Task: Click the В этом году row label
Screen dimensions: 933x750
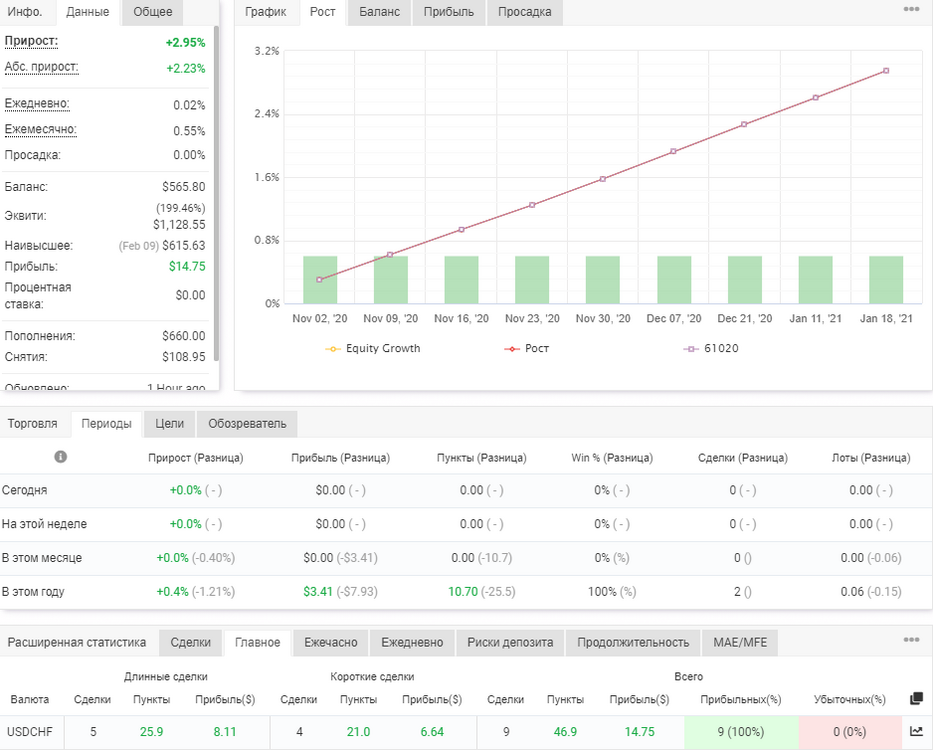Action: tap(33, 592)
